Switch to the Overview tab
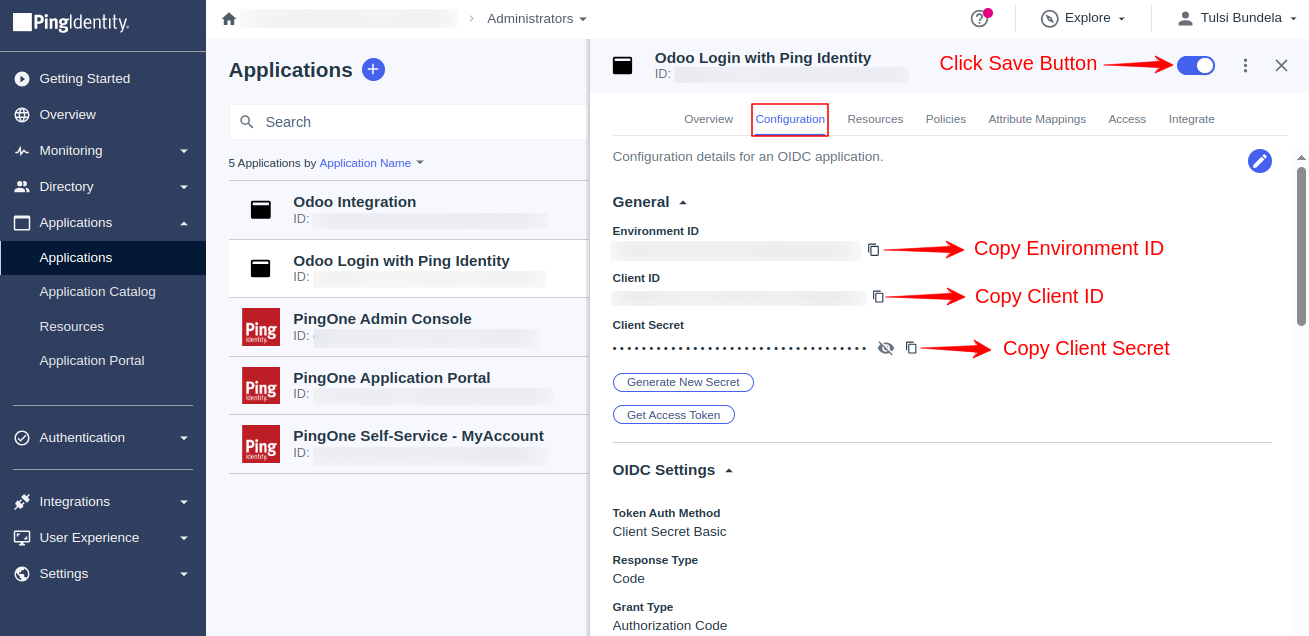This screenshot has height=636, width=1309. pos(708,119)
